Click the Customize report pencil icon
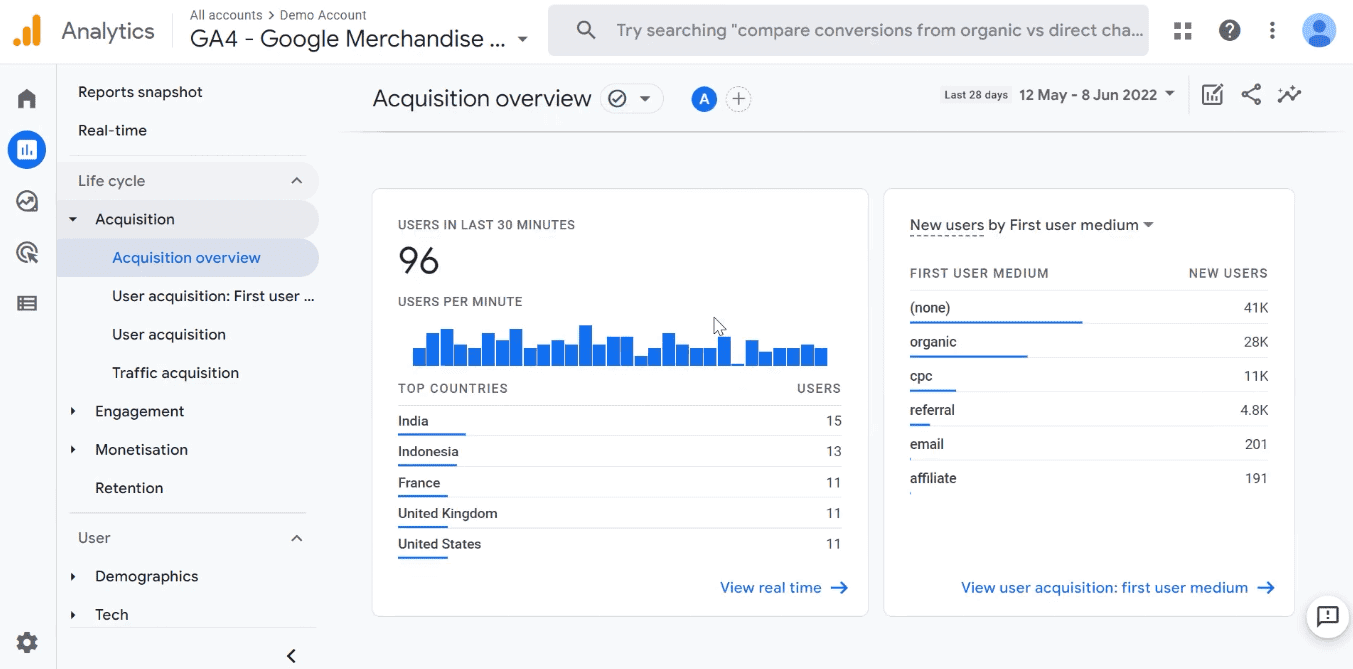 1212,95
